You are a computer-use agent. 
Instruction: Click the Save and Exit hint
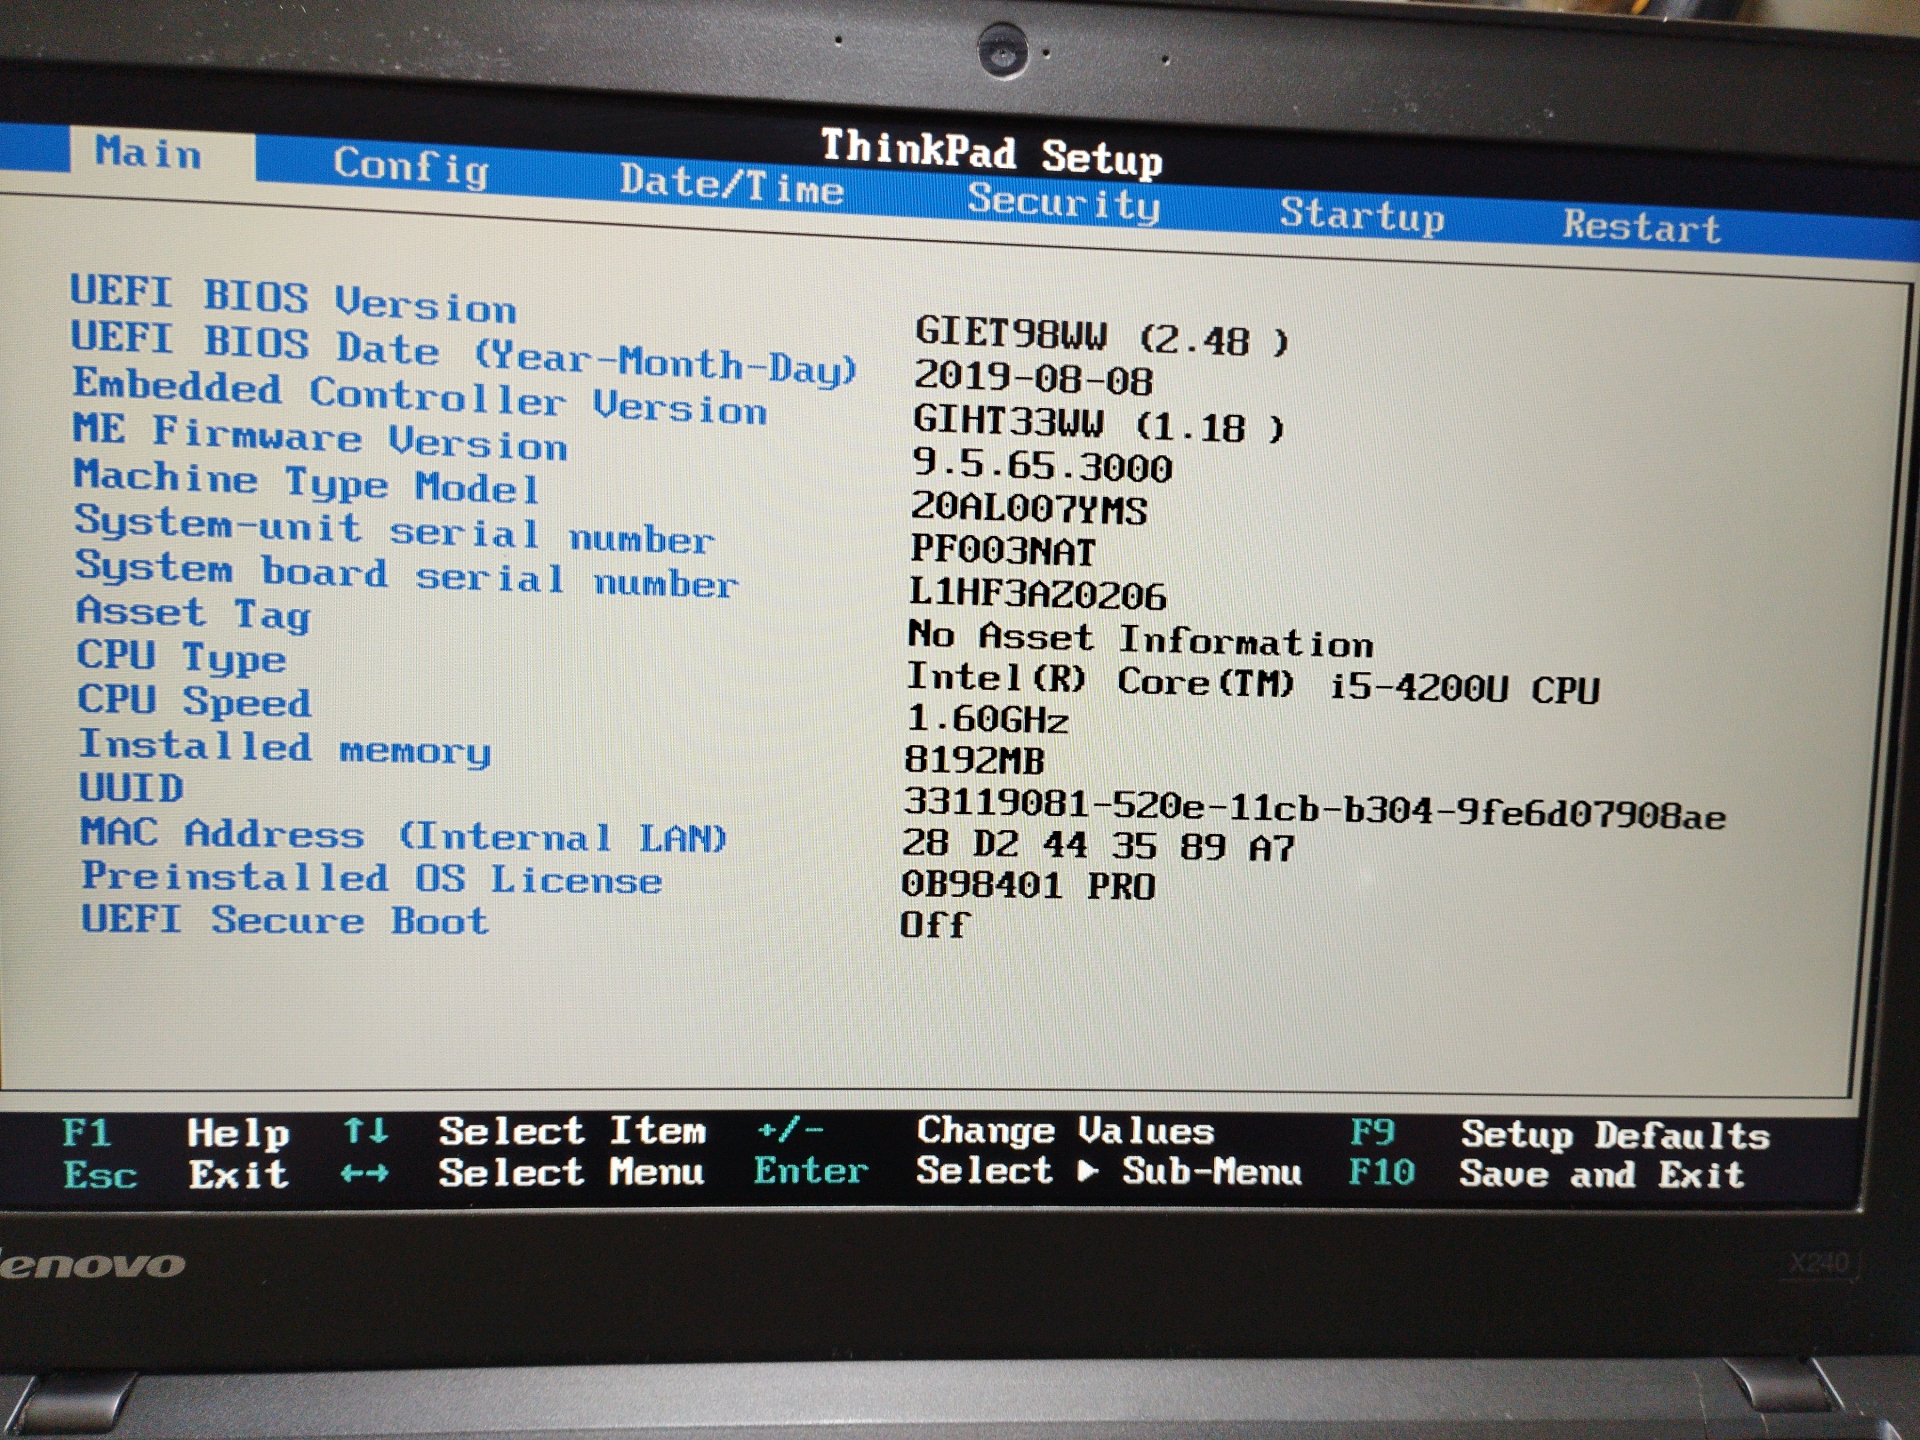coord(1602,1174)
